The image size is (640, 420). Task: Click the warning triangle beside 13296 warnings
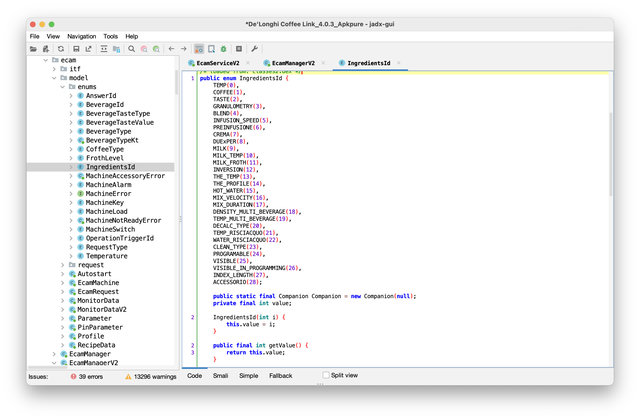tap(128, 376)
